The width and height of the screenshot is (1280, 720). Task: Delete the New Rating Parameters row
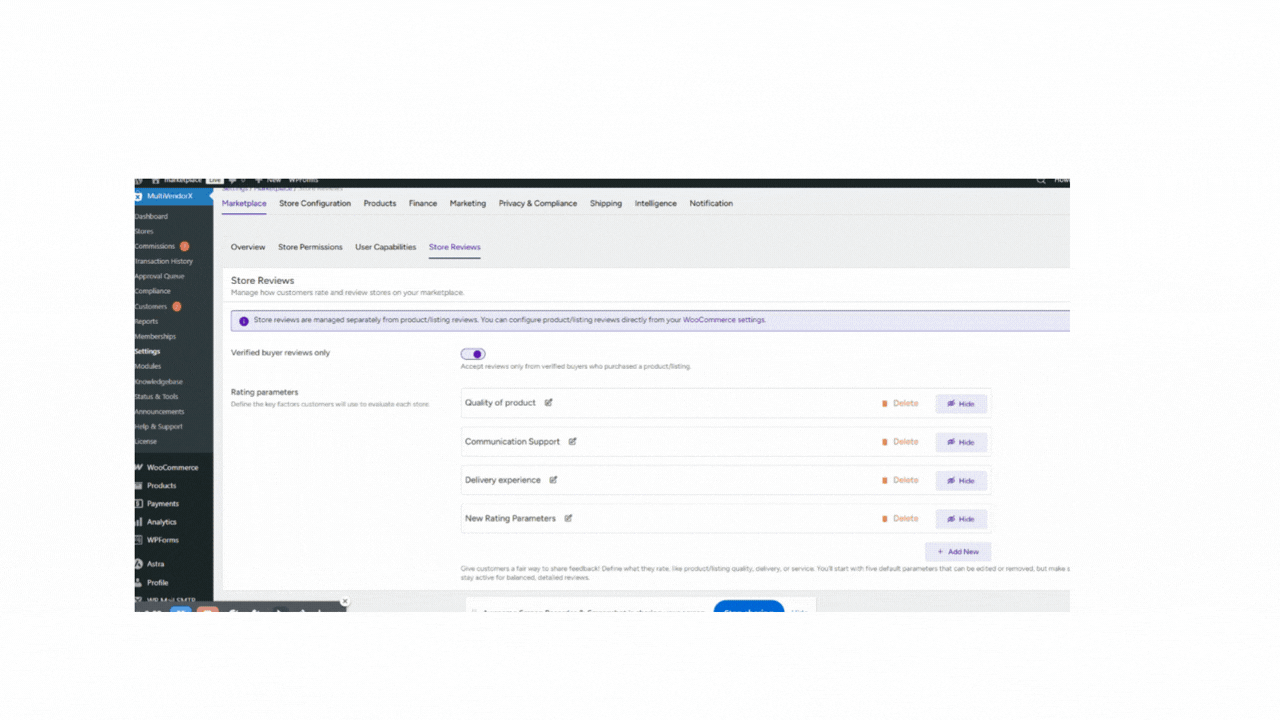(900, 519)
